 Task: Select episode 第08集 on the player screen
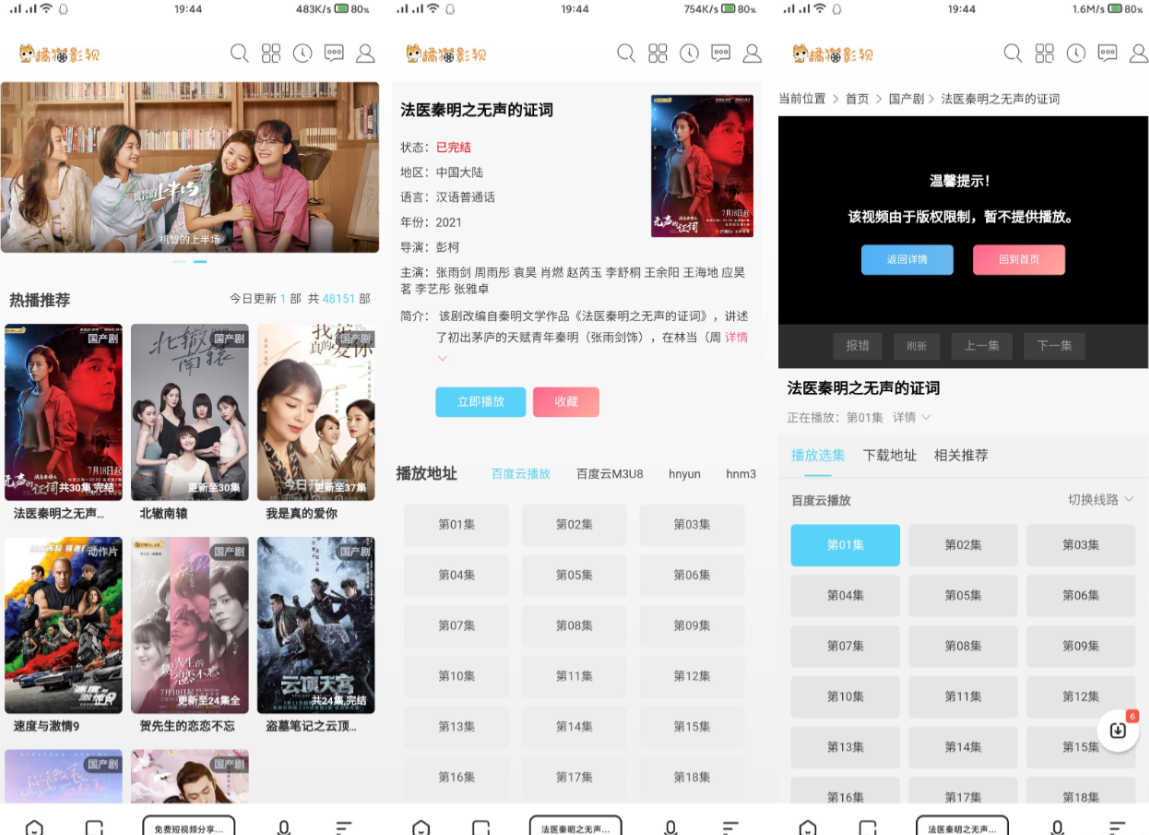tap(963, 646)
